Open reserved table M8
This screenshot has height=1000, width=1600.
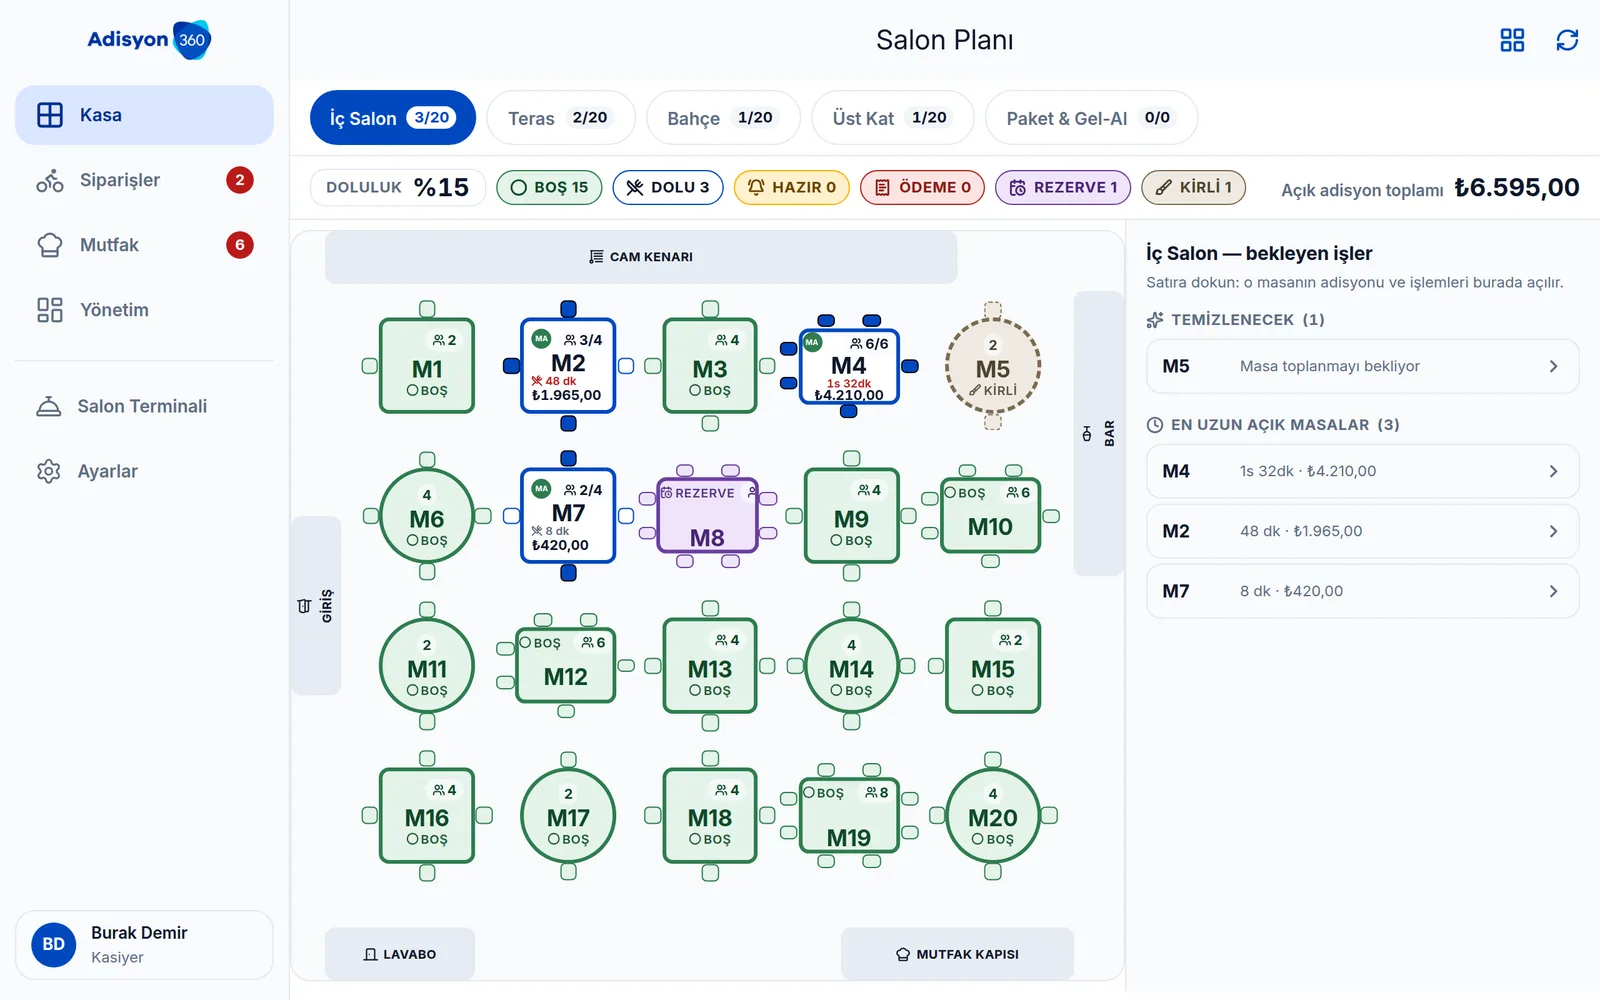pos(708,516)
